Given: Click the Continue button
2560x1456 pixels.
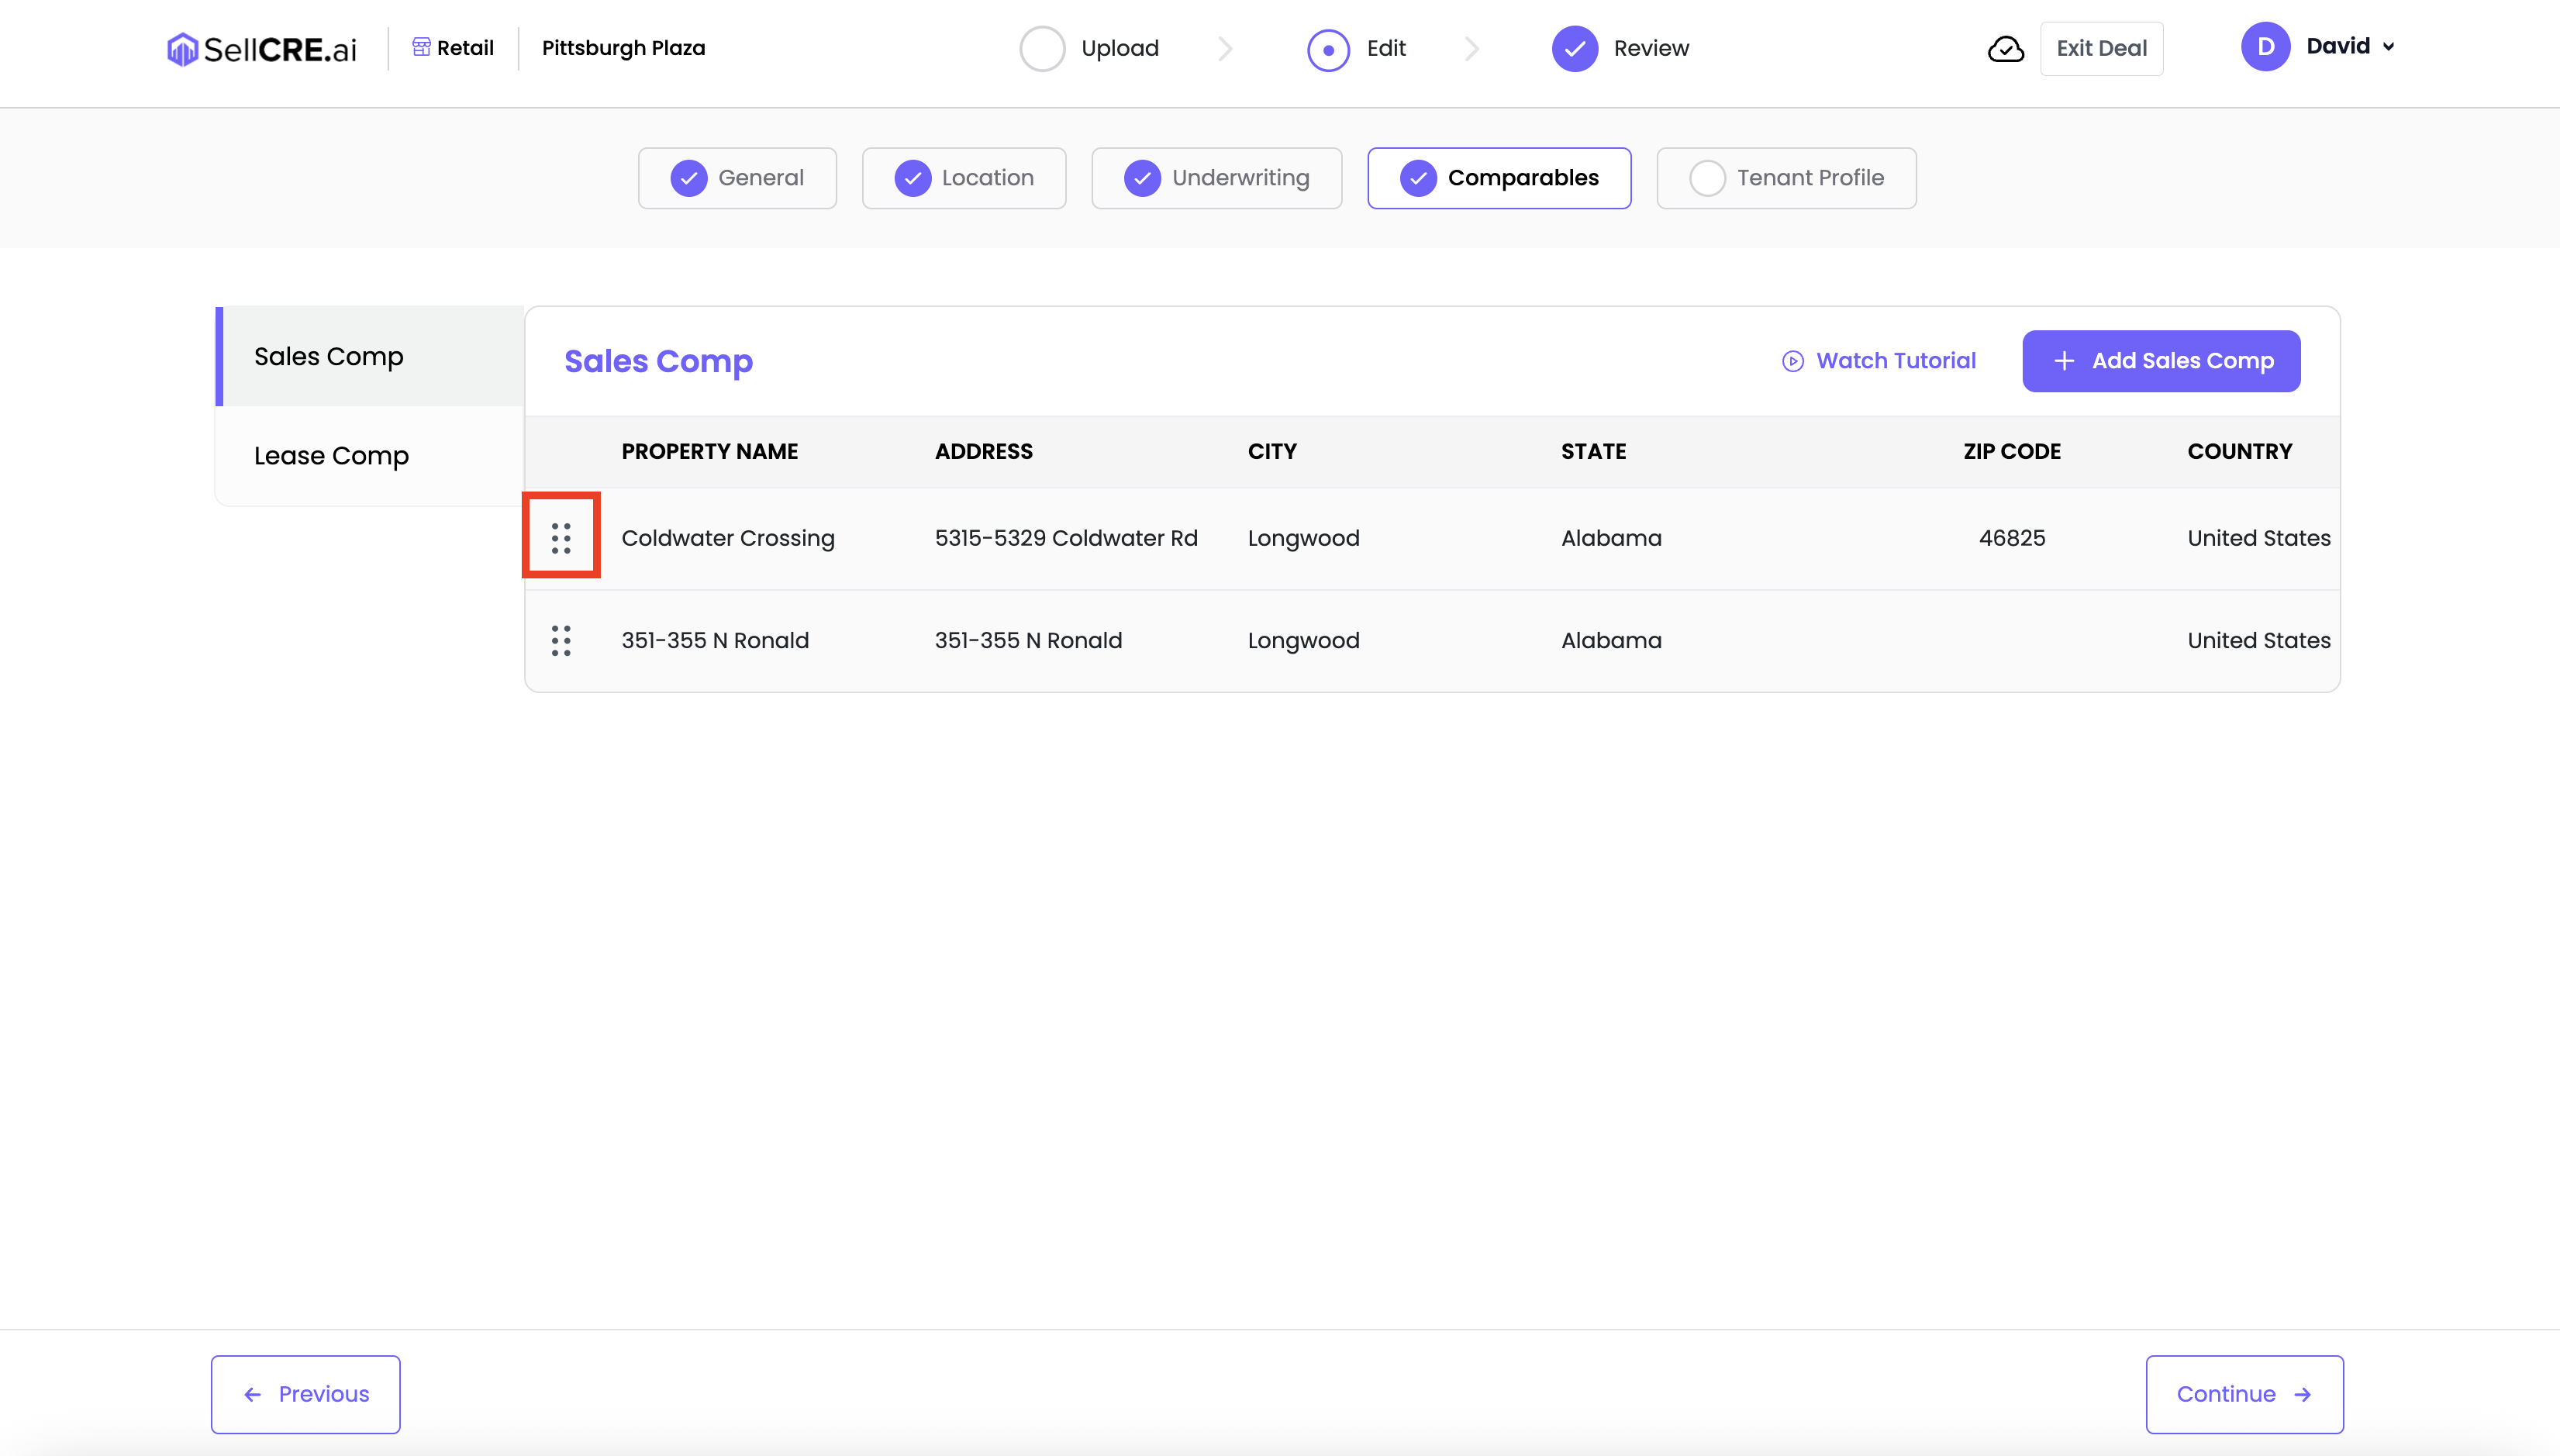Looking at the screenshot, I should [2244, 1394].
